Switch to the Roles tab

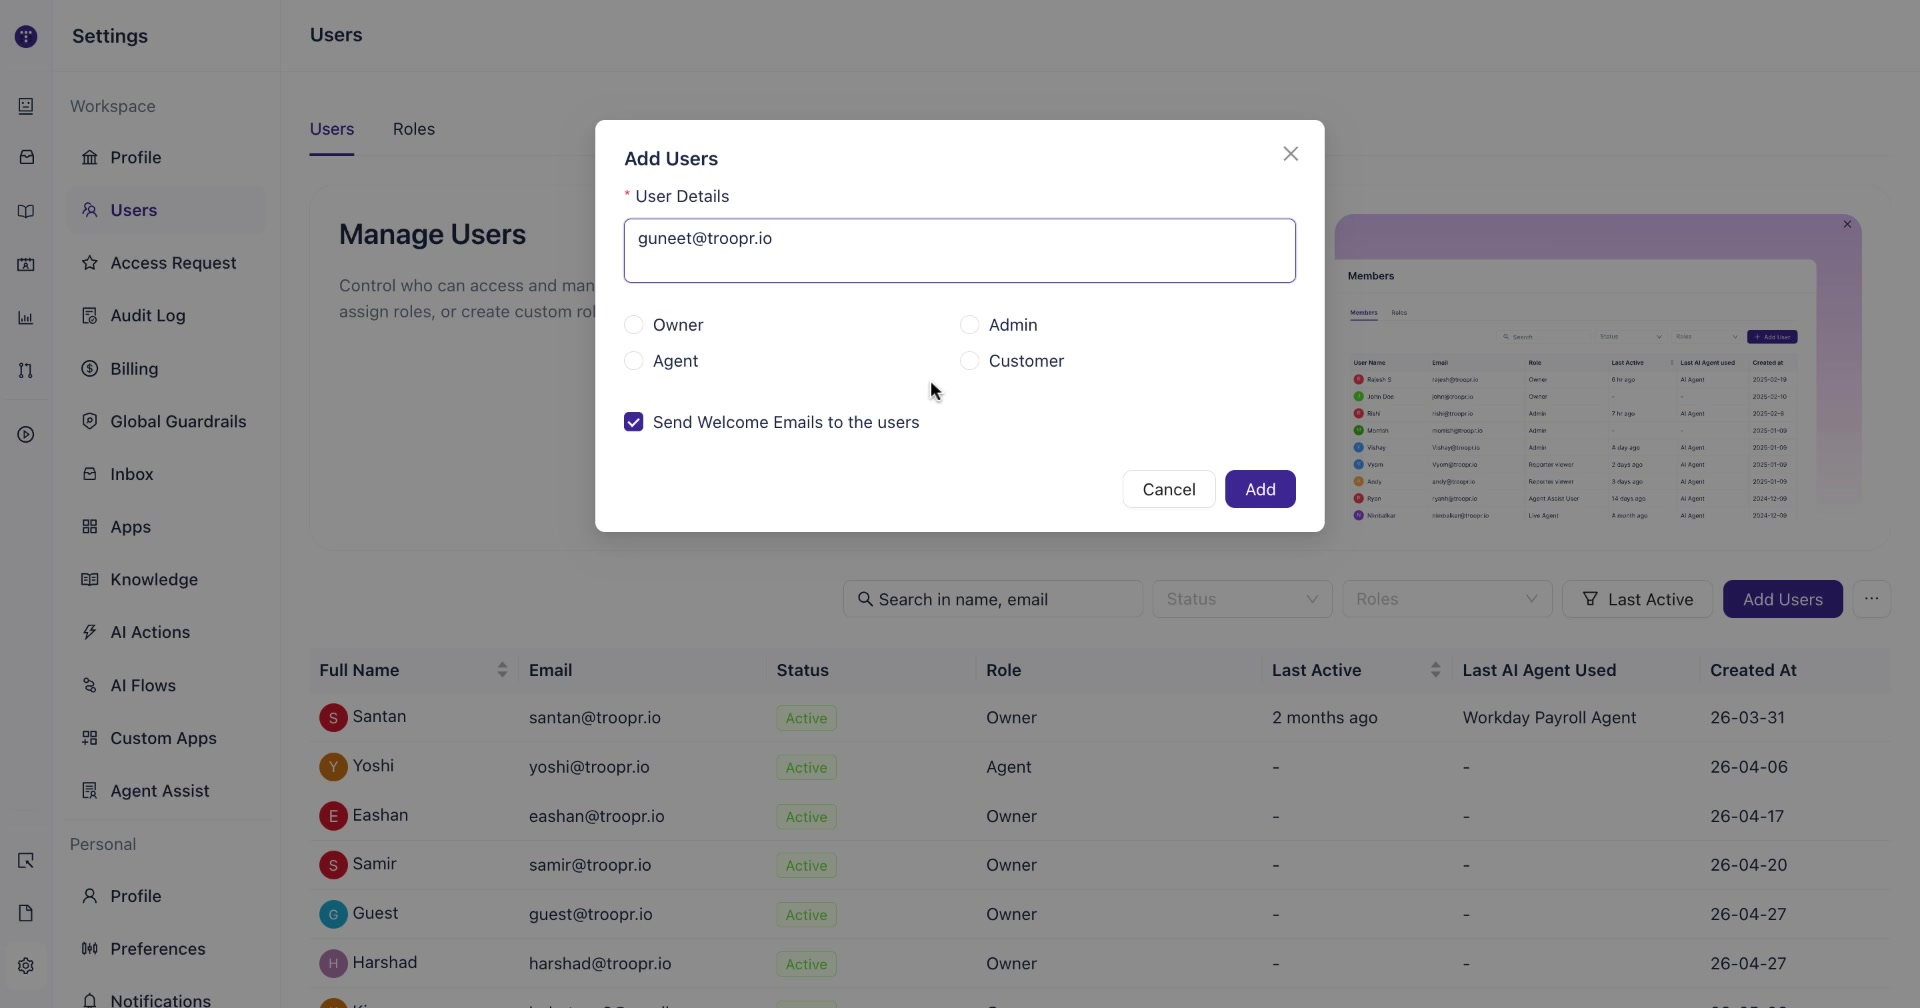pos(414,129)
